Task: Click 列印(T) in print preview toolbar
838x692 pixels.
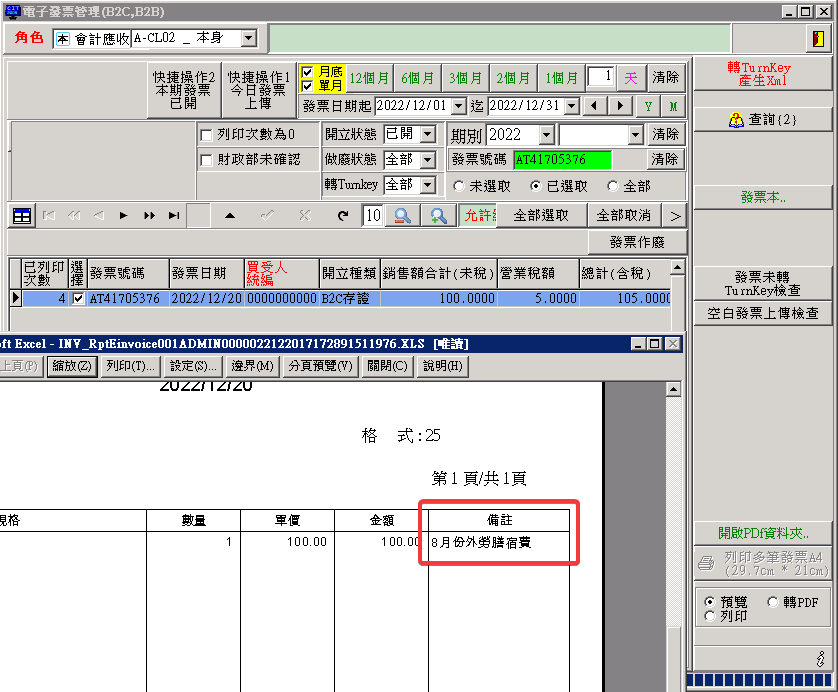Action: pyautogui.click(x=131, y=366)
